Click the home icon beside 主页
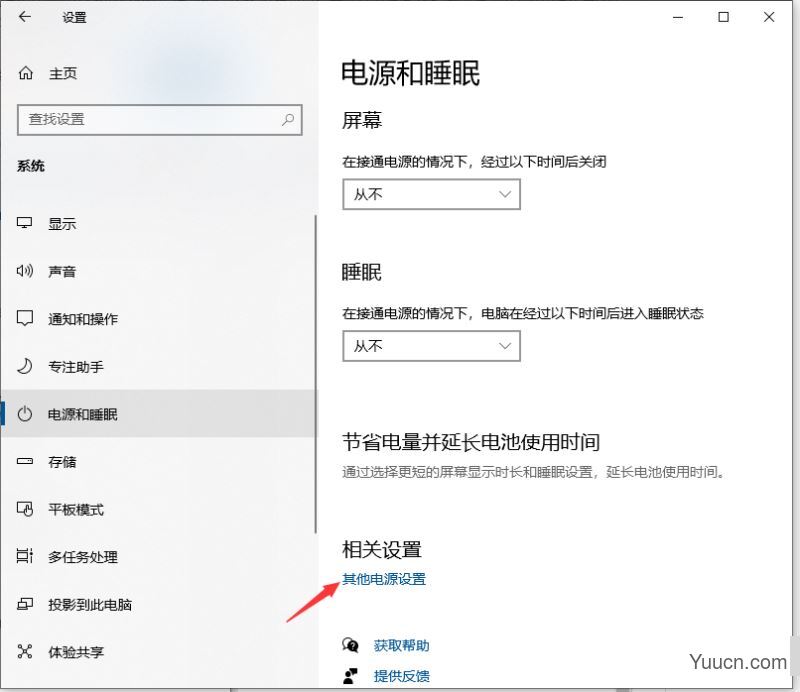This screenshot has width=800, height=692. pos(26,73)
